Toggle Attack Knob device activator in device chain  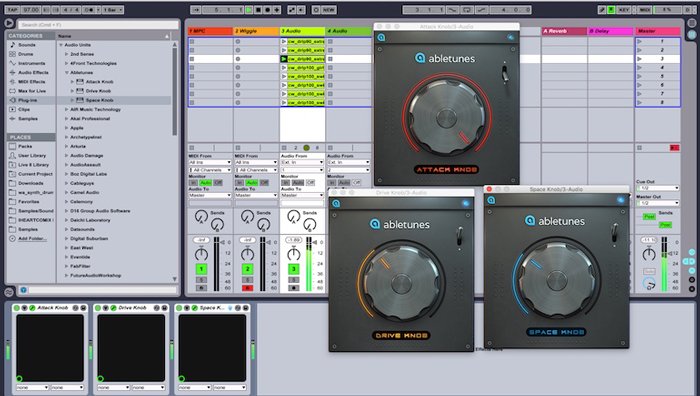tap(17, 308)
